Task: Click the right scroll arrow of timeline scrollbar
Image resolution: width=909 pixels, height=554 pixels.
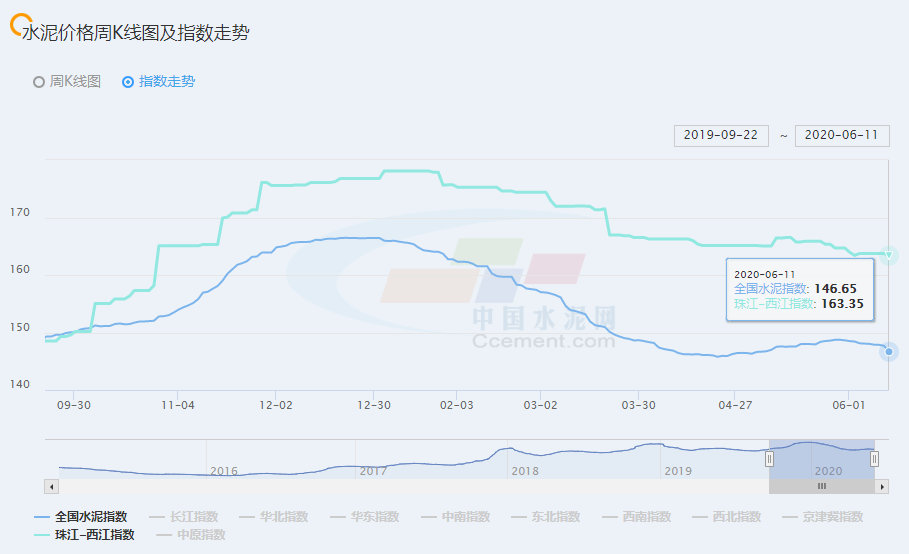Action: click(x=882, y=486)
